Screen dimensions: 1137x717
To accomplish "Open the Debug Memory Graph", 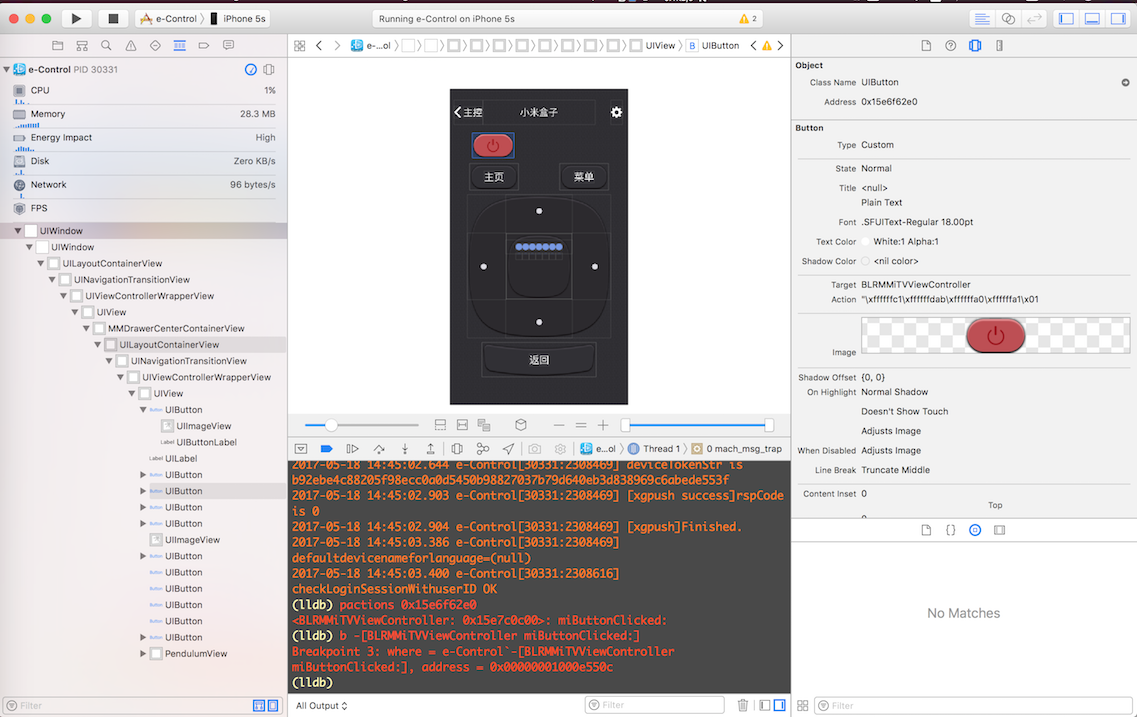I will coord(483,448).
